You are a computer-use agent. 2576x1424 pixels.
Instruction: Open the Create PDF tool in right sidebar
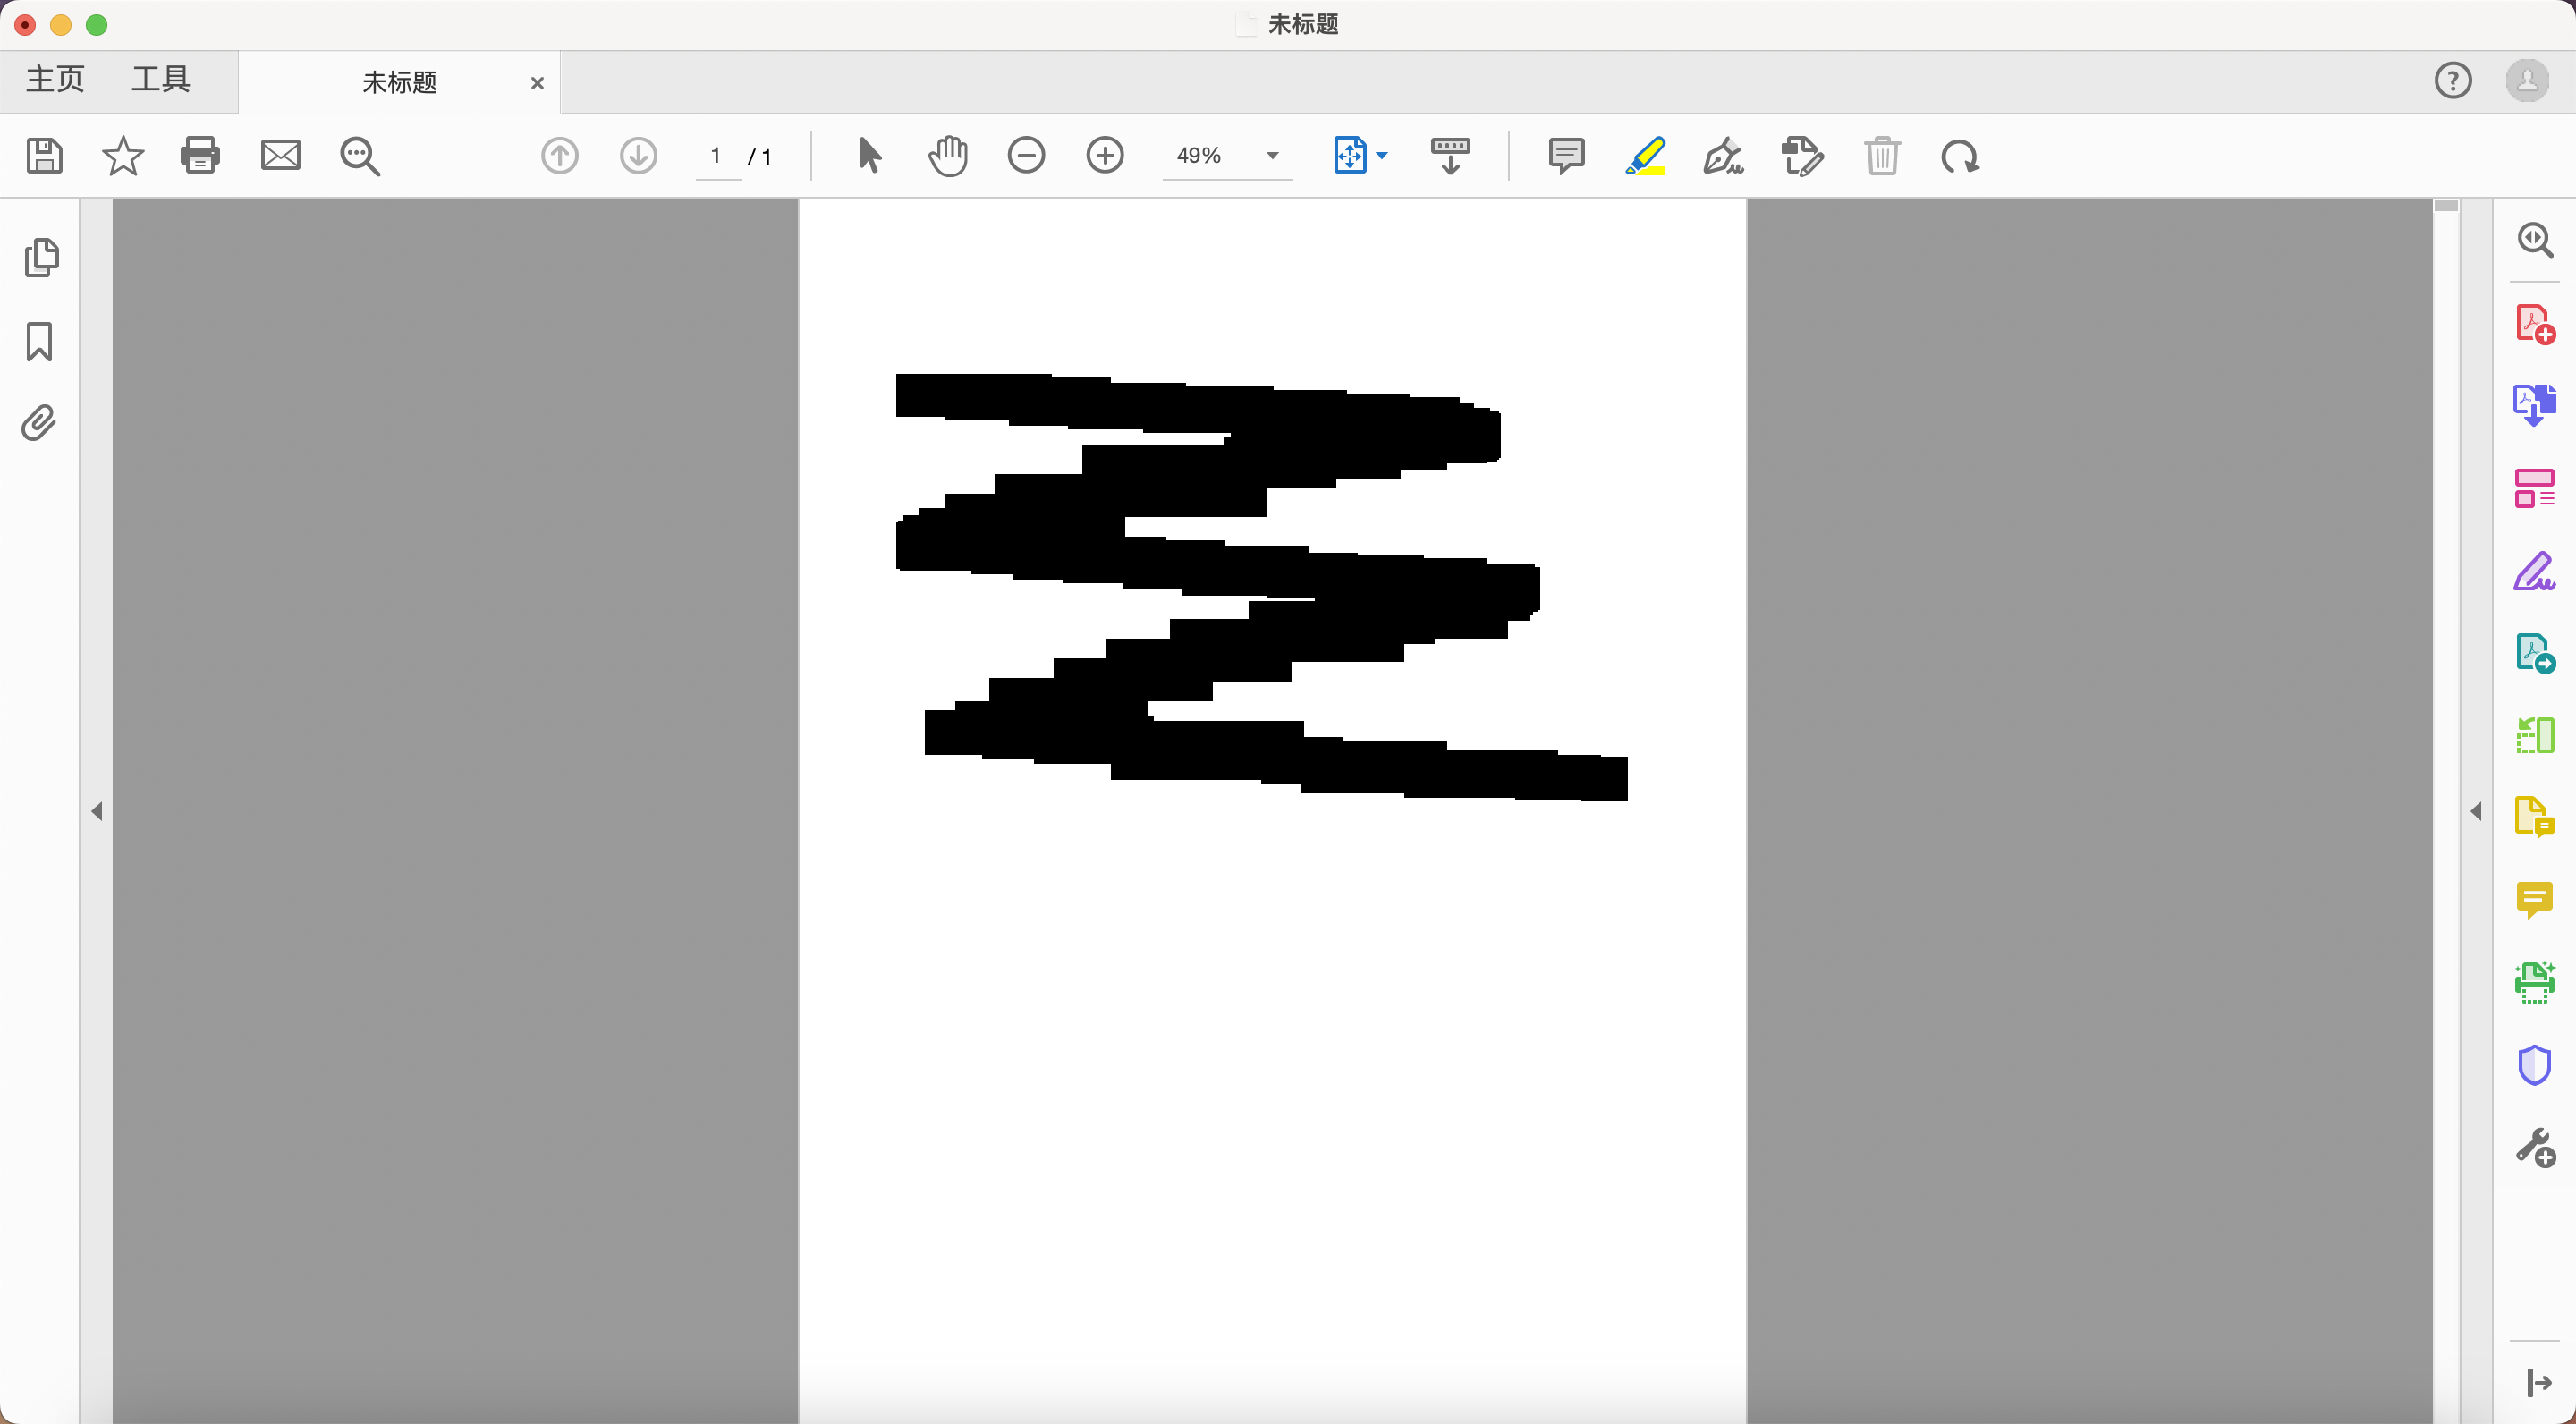[2535, 322]
